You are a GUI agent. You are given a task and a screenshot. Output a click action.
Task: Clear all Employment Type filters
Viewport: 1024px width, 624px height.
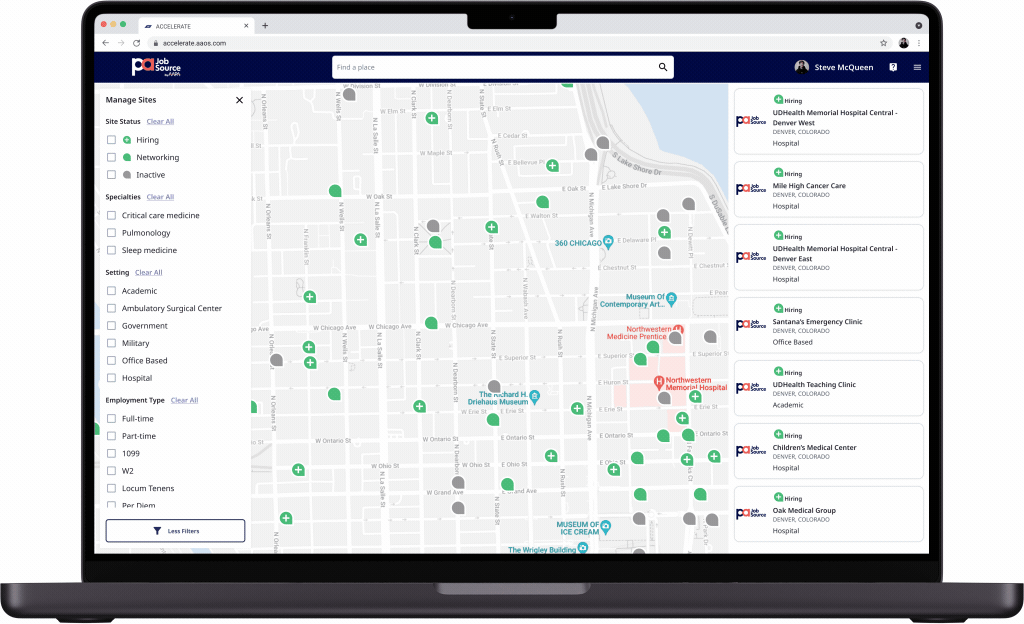(184, 400)
